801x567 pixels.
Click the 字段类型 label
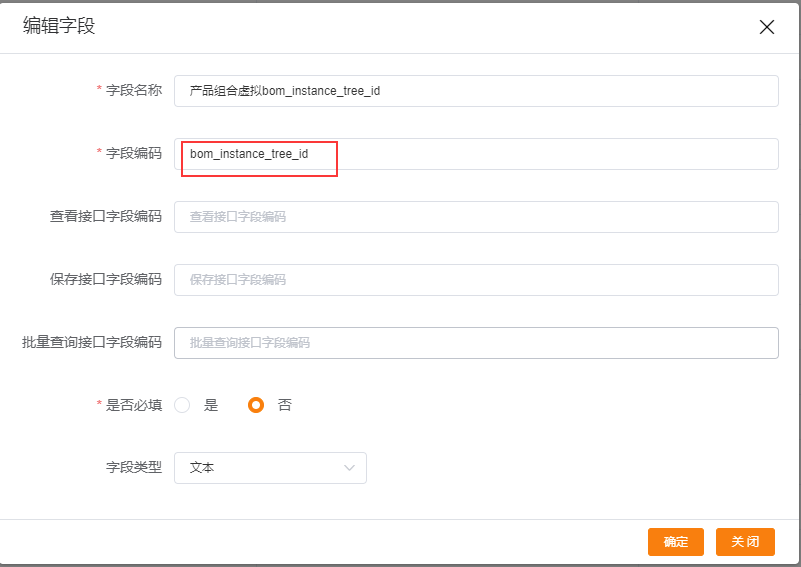[134, 467]
